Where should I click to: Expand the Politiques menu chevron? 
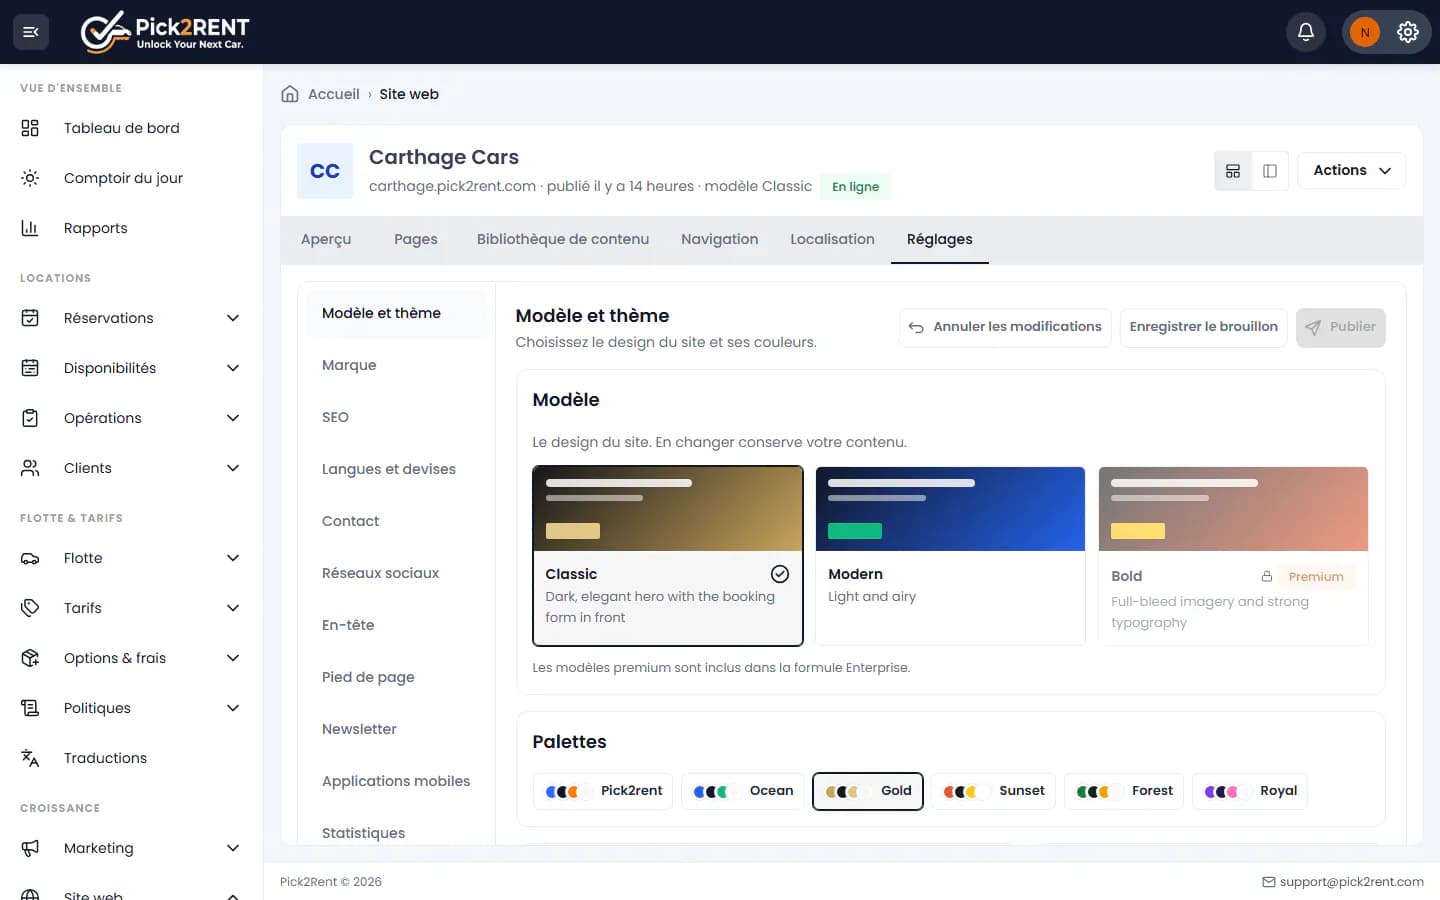click(233, 708)
